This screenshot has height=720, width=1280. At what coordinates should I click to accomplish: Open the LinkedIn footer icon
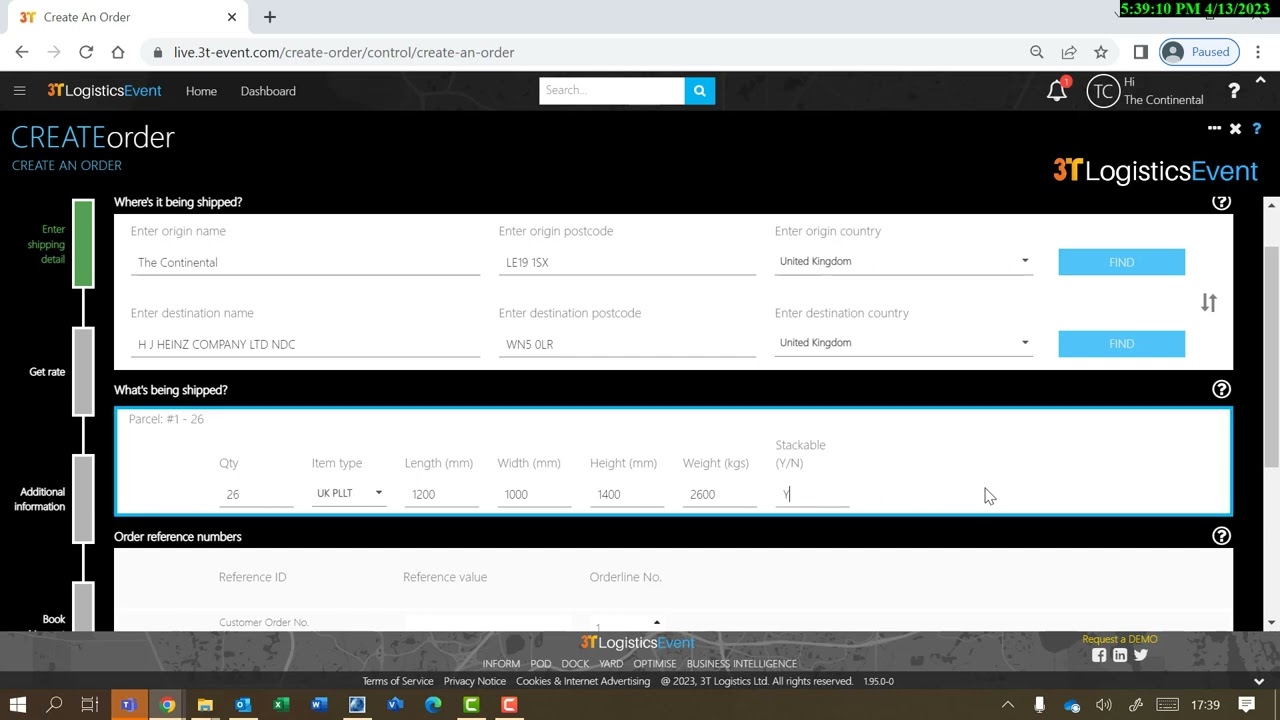1120,655
